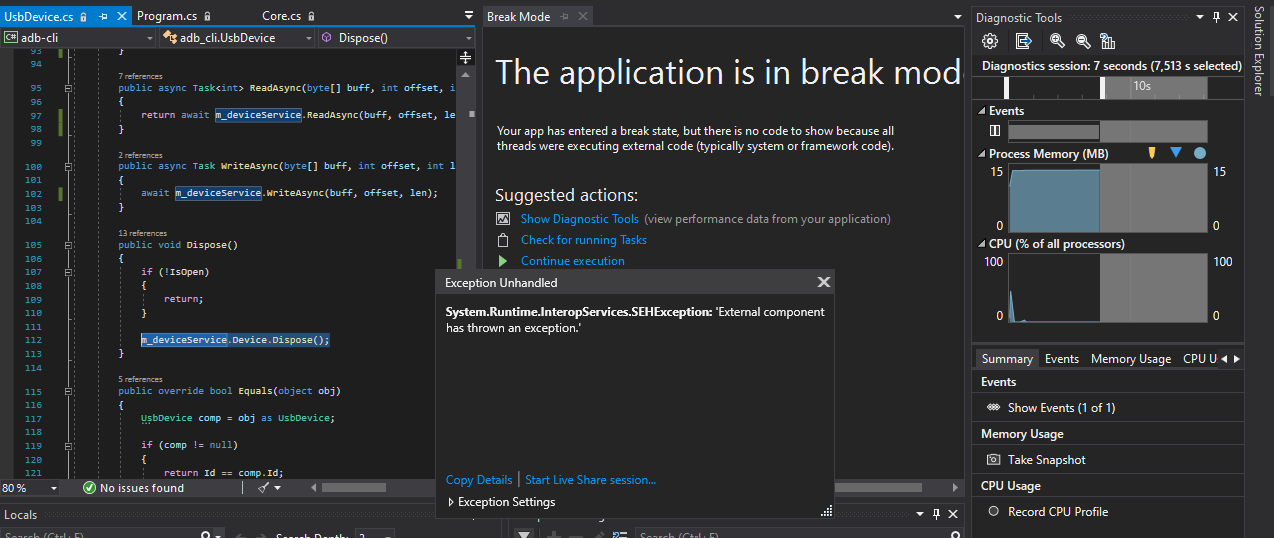Open Diagnostic Tools settings gear
The height and width of the screenshot is (538, 1274).
pyautogui.click(x=990, y=41)
